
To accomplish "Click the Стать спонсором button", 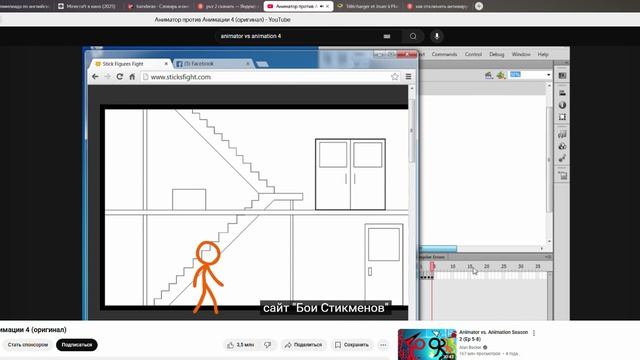I will click(27, 345).
